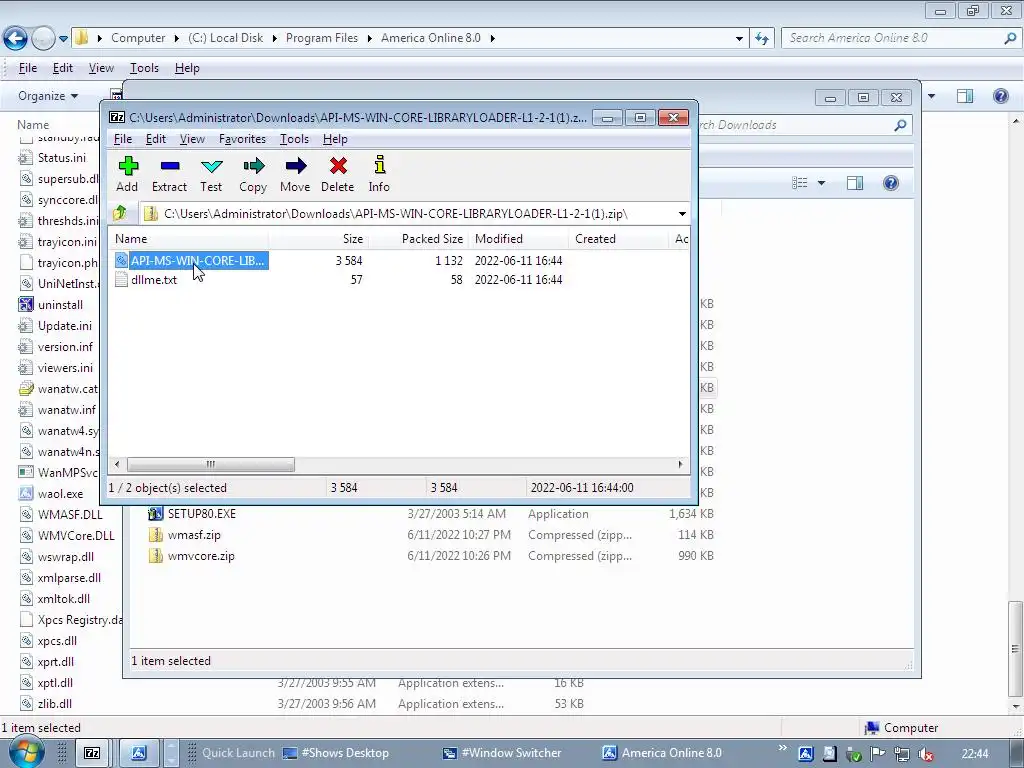Select WMASF.DLL in the file list
Viewport: 1024px width, 768px height.
(x=61, y=515)
